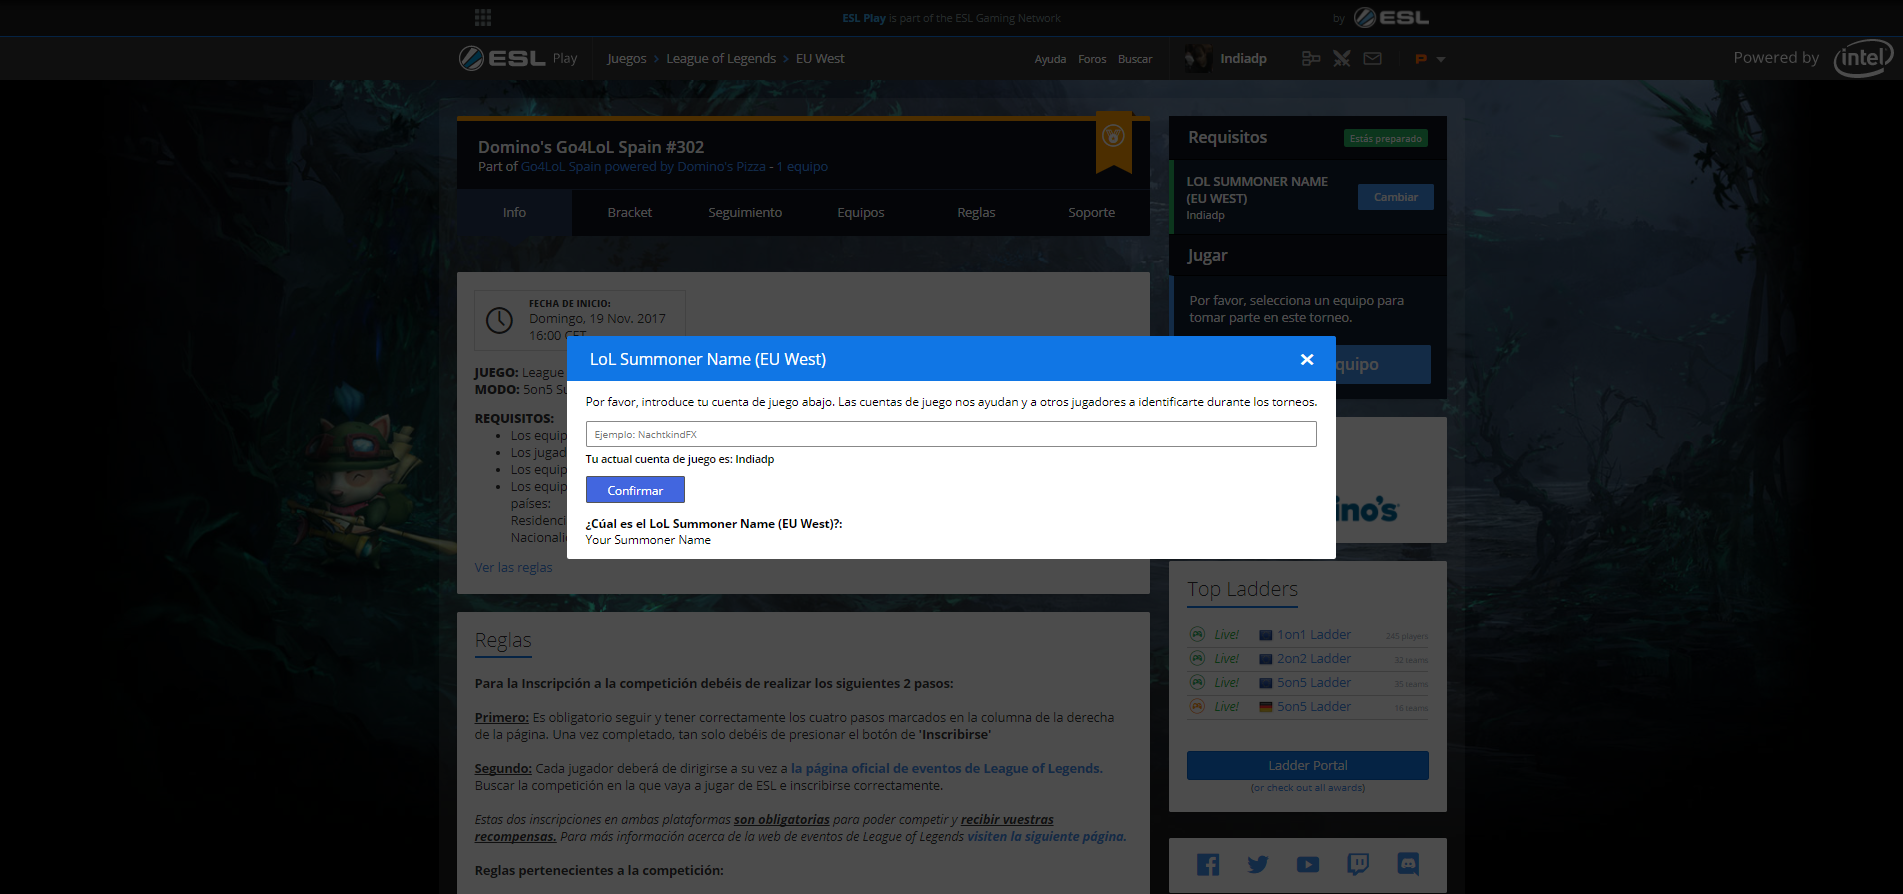Click the ESL logo in the top bar
Screen dimensions: 1903x894
click(x=1391, y=17)
